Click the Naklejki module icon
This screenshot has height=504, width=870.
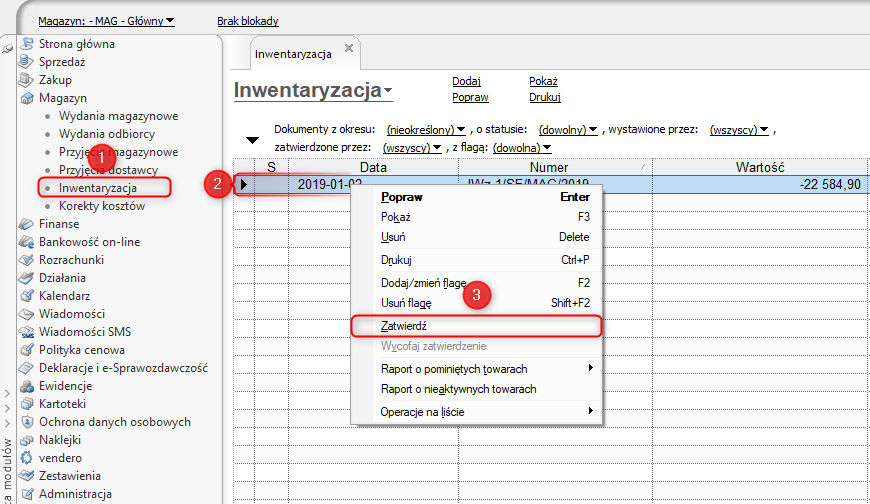pyautogui.click(x=27, y=440)
